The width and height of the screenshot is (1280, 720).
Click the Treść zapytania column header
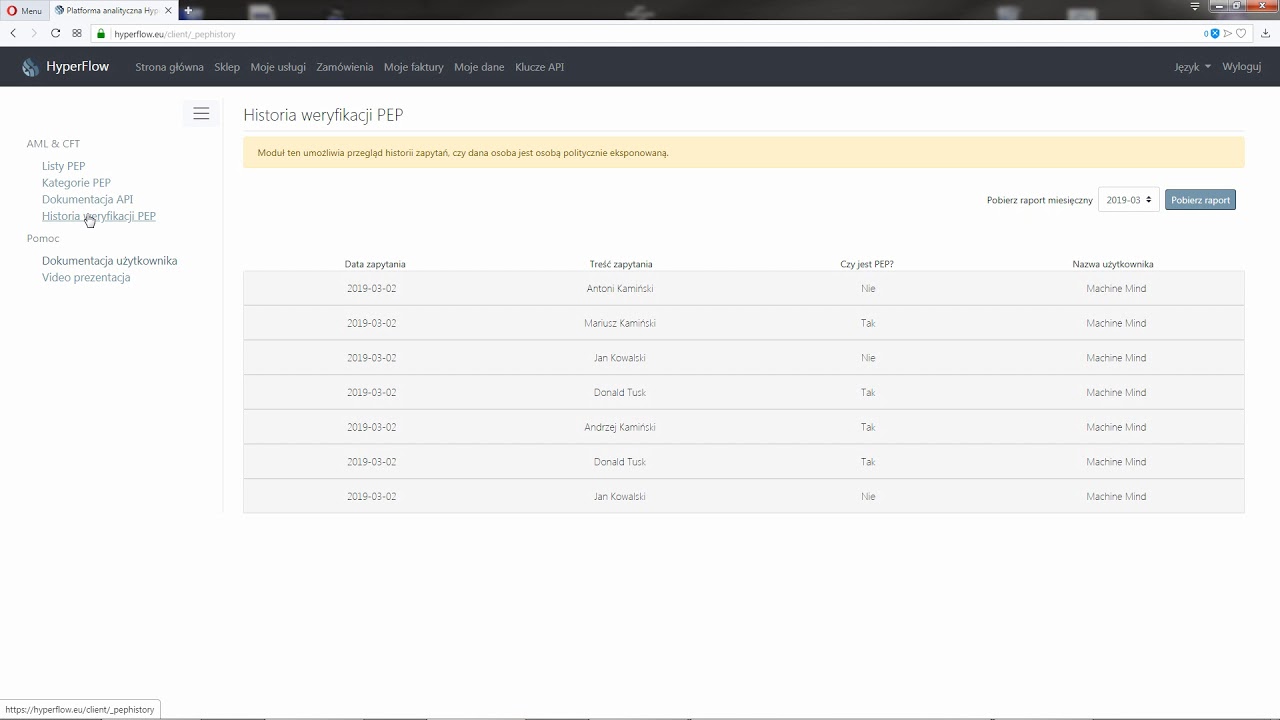621,264
